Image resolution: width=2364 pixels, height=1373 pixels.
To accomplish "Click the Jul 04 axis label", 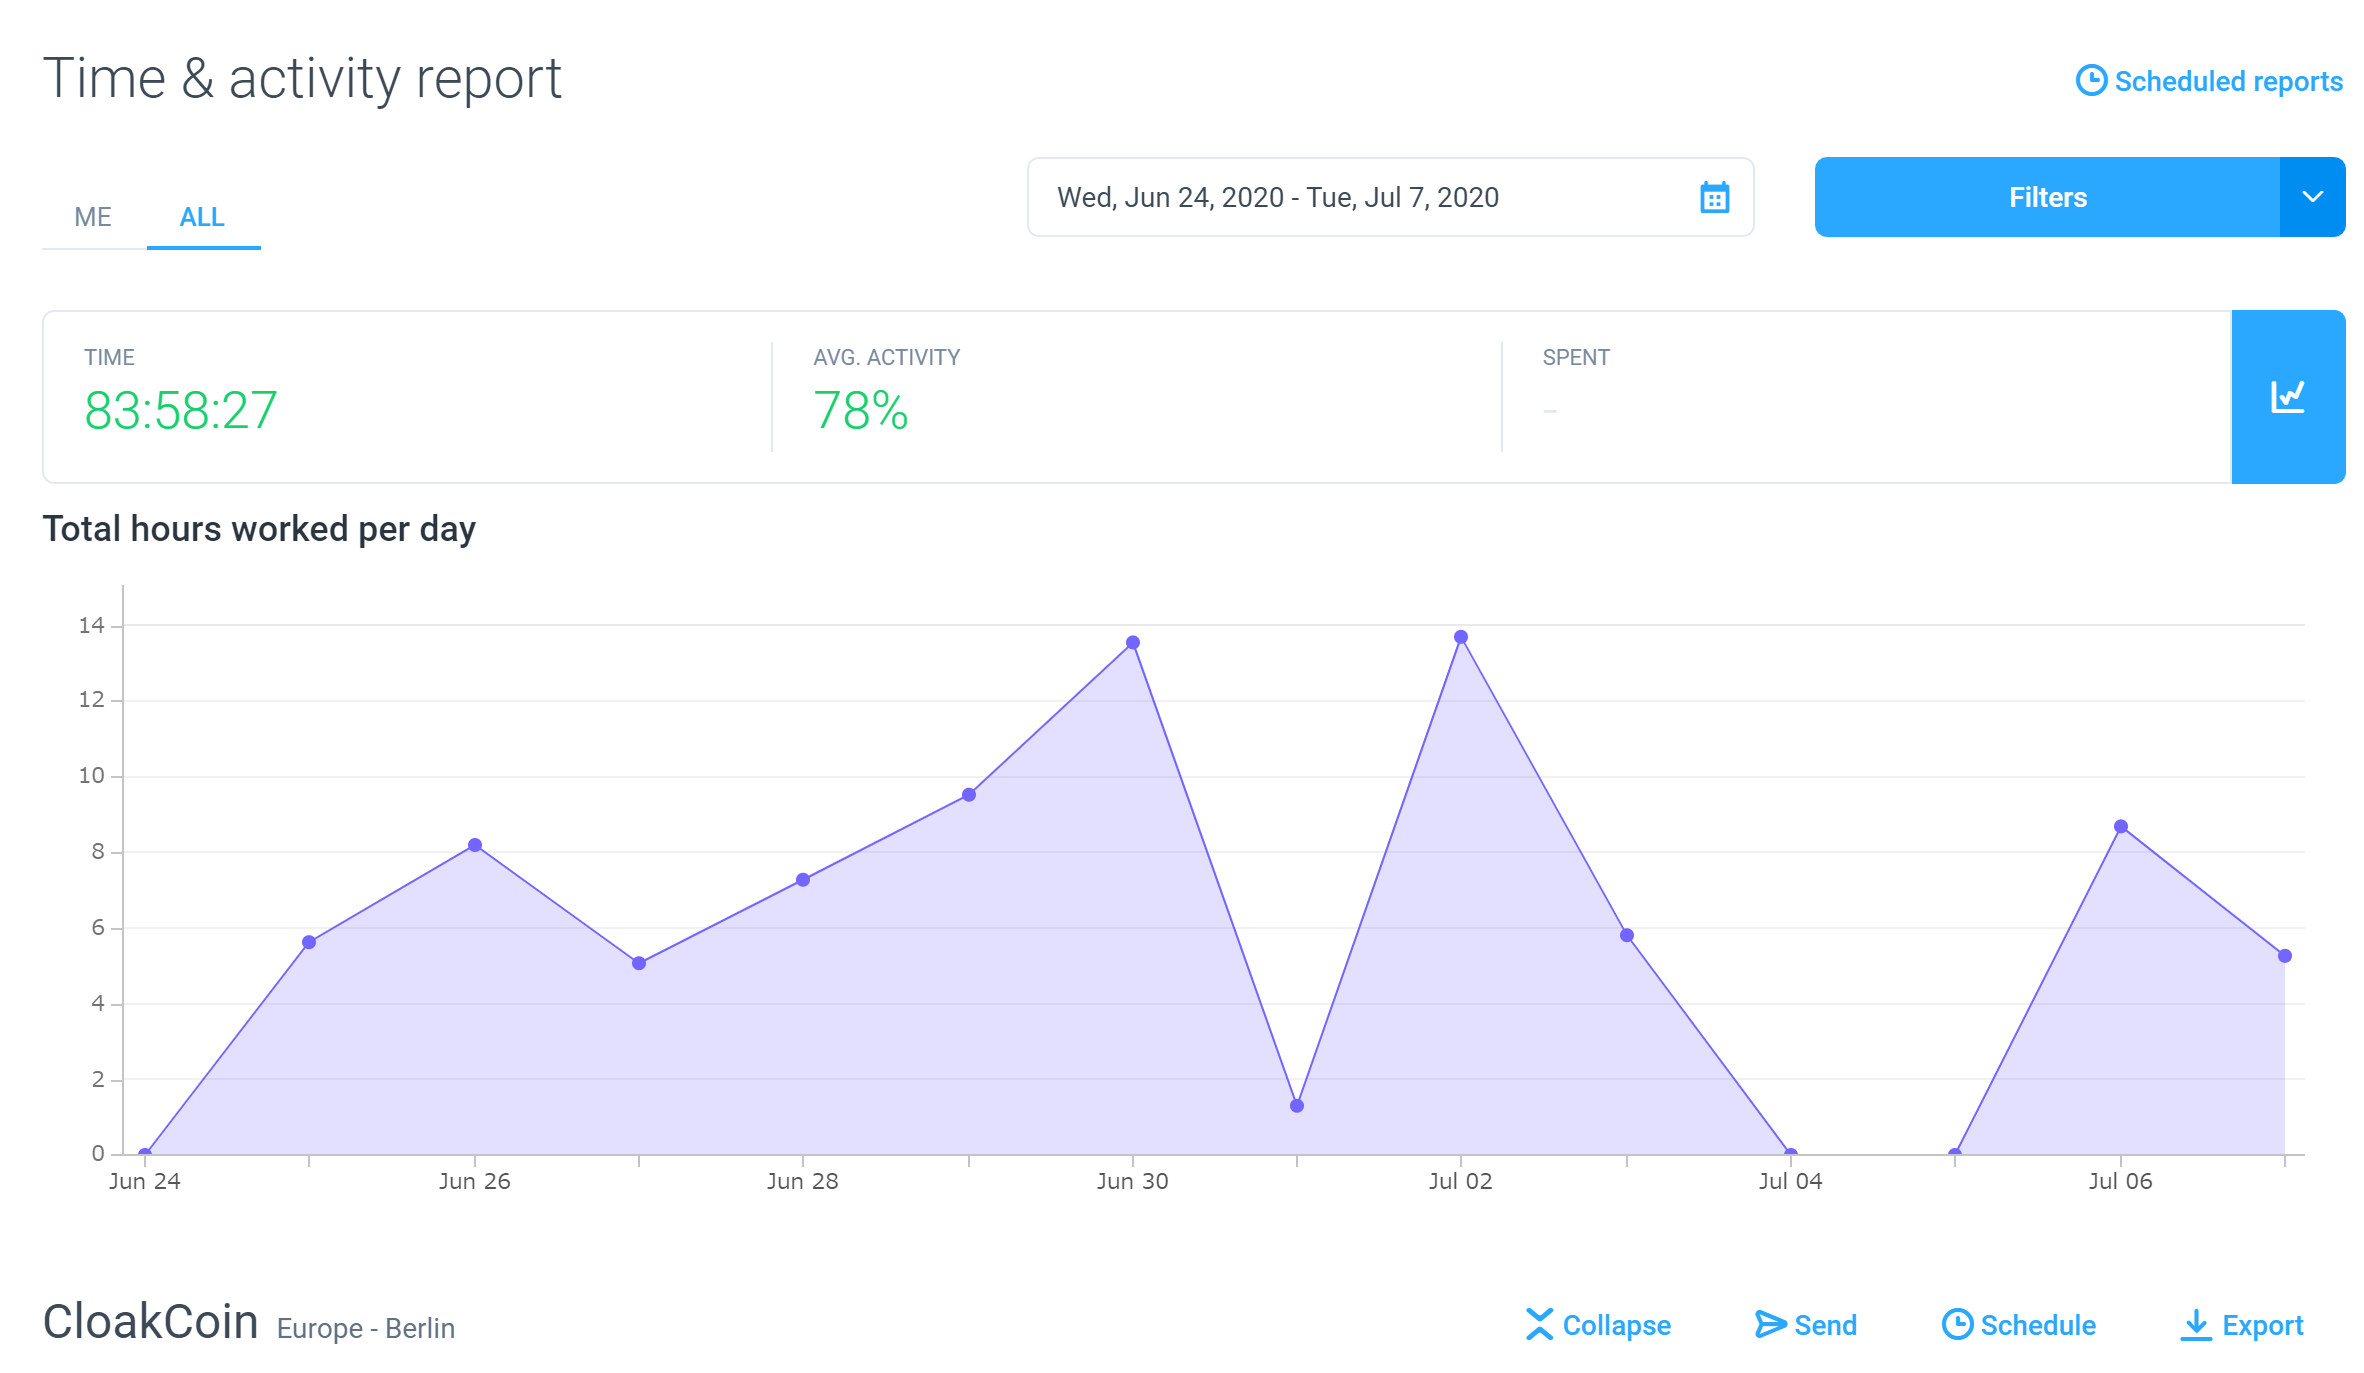I will pyautogui.click(x=1790, y=1181).
